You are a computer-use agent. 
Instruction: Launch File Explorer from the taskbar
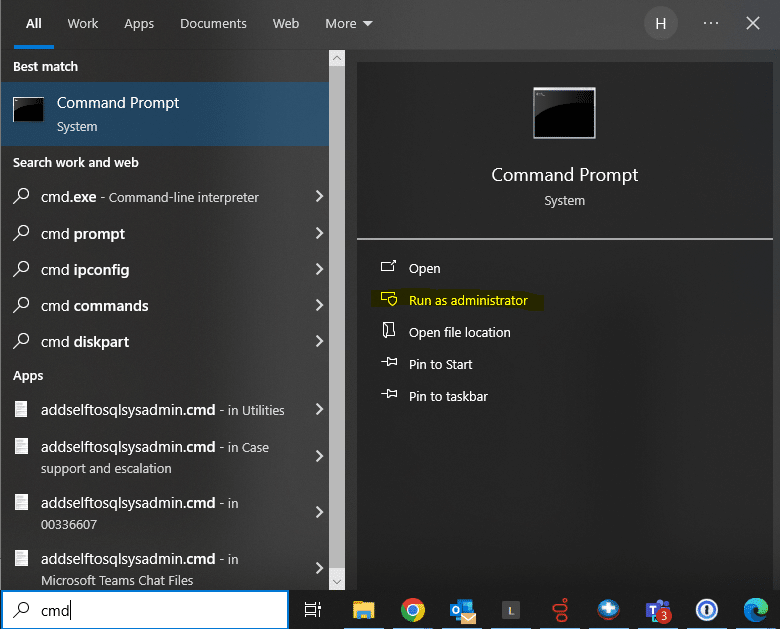click(364, 610)
